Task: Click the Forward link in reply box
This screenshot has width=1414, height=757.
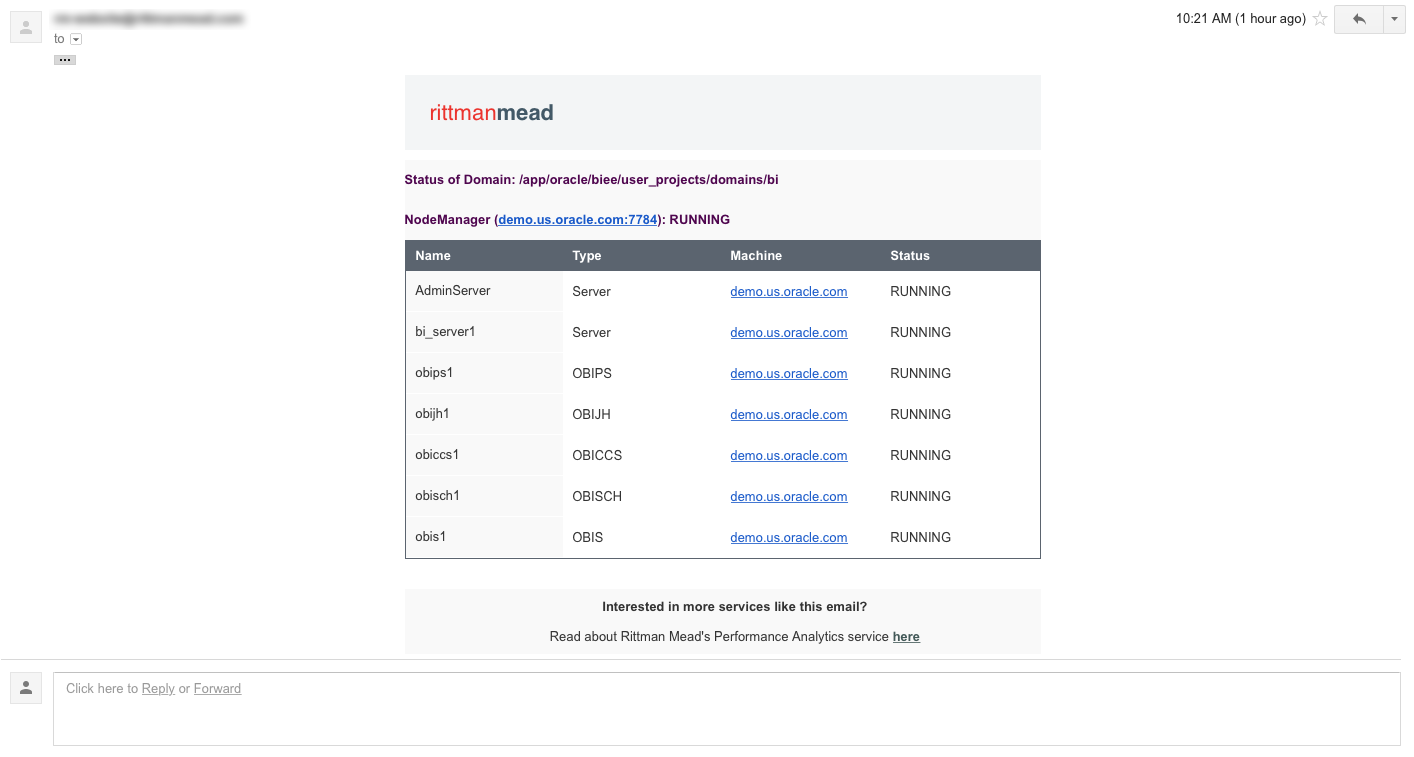Action: (217, 689)
